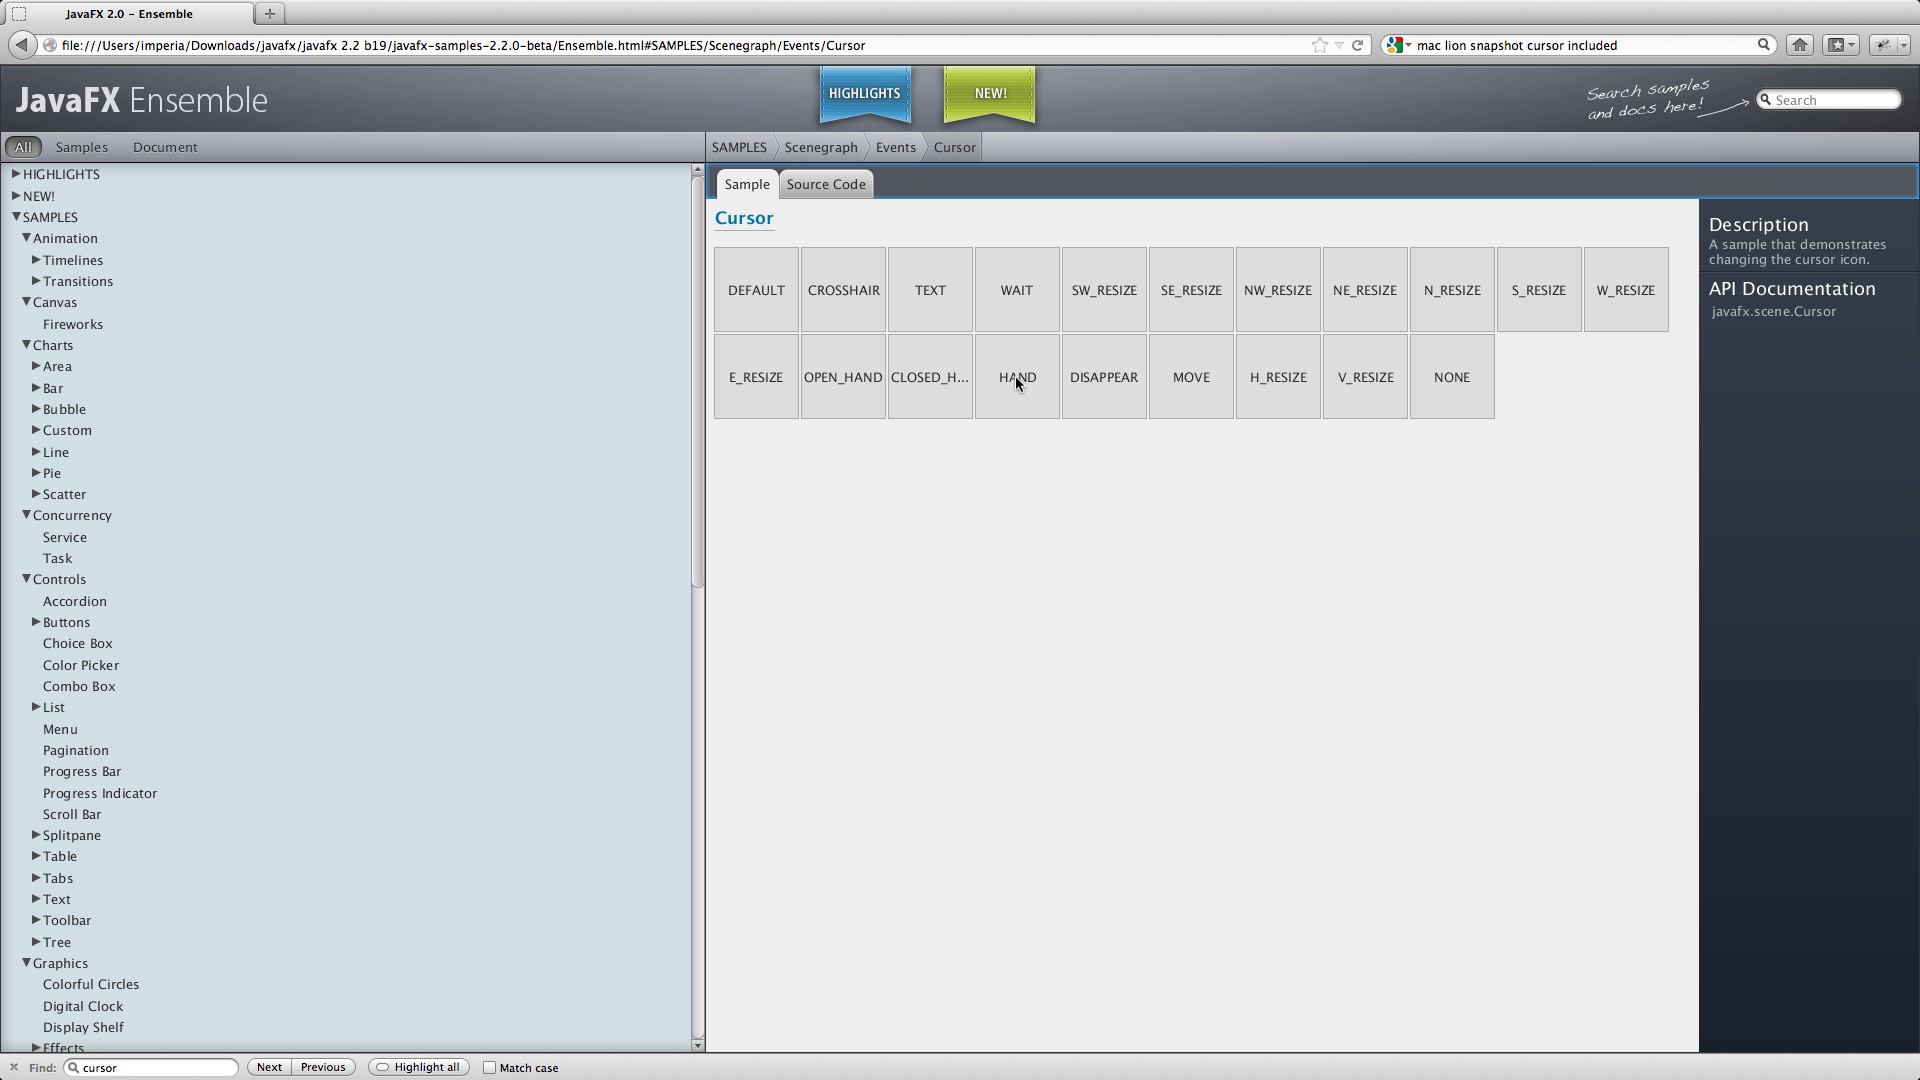Close the find bar with X icon
Viewport: 1920px width, 1080px height.
coord(14,1067)
